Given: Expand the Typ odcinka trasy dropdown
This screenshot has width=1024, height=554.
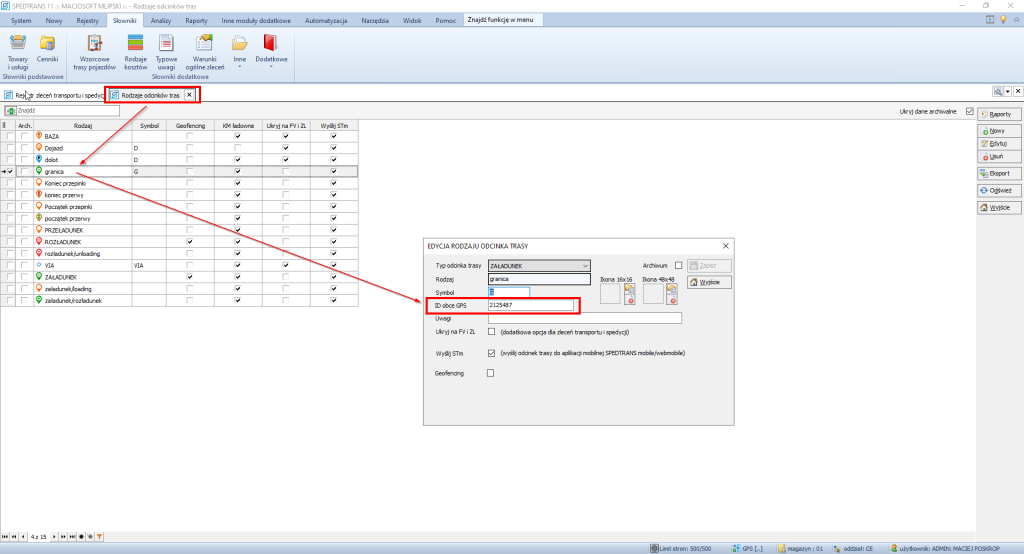Looking at the screenshot, I should click(585, 266).
